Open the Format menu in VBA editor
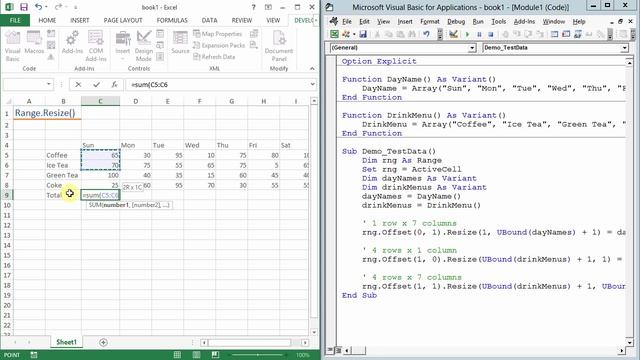This screenshot has height=360, width=640. click(x=429, y=22)
